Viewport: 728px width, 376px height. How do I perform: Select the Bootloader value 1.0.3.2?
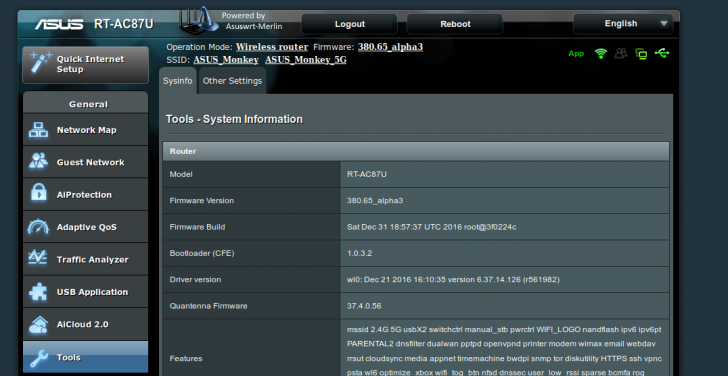coord(359,253)
